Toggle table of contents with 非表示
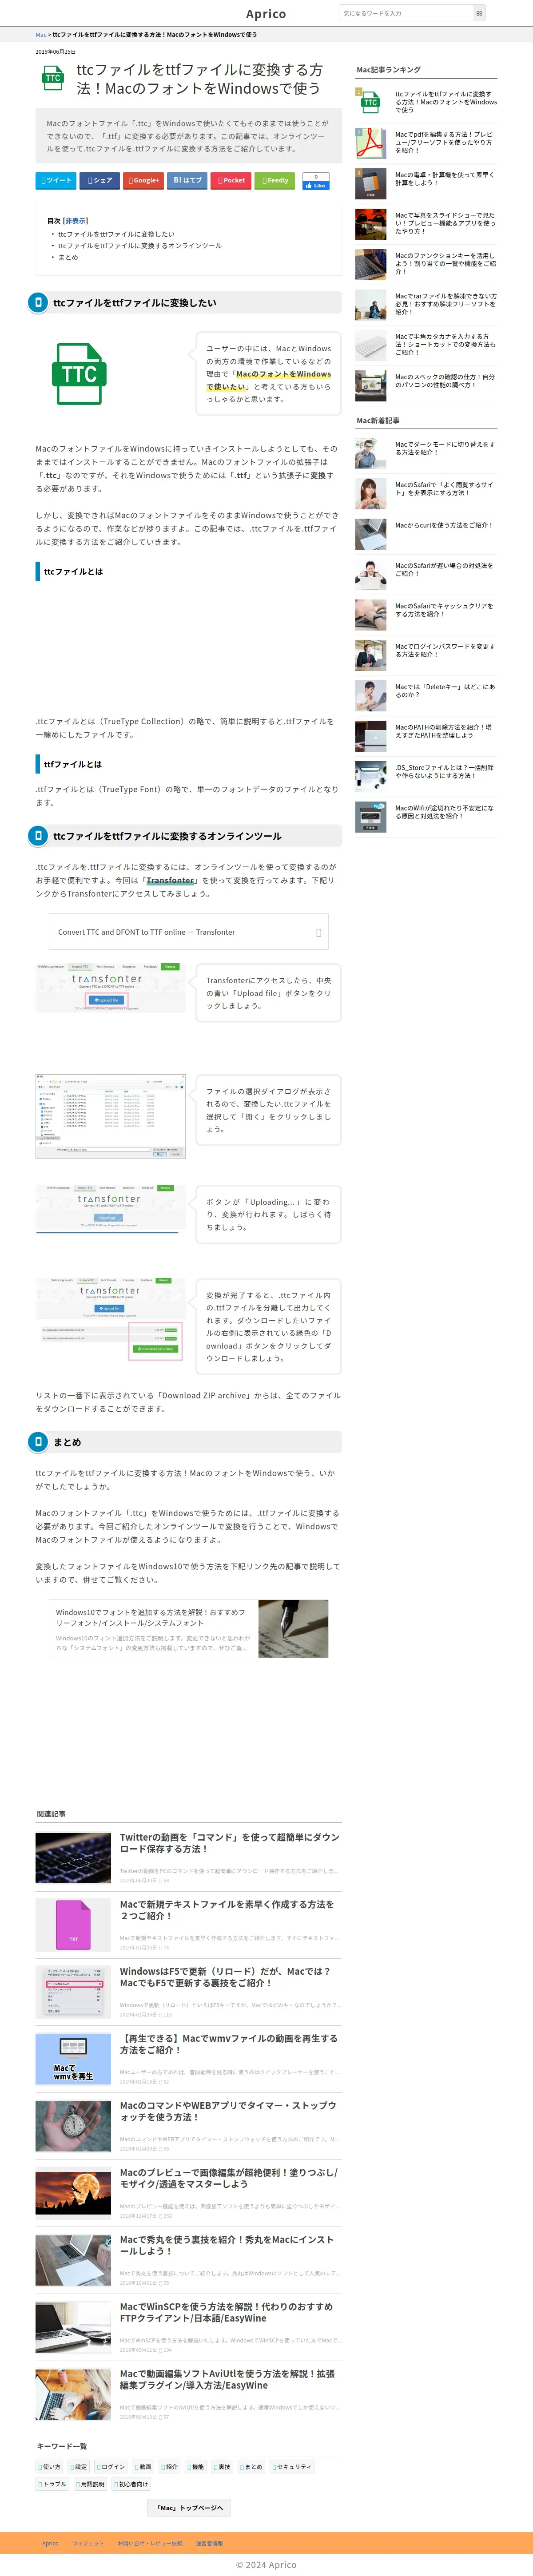The width and height of the screenshot is (533, 2576). coord(75,221)
